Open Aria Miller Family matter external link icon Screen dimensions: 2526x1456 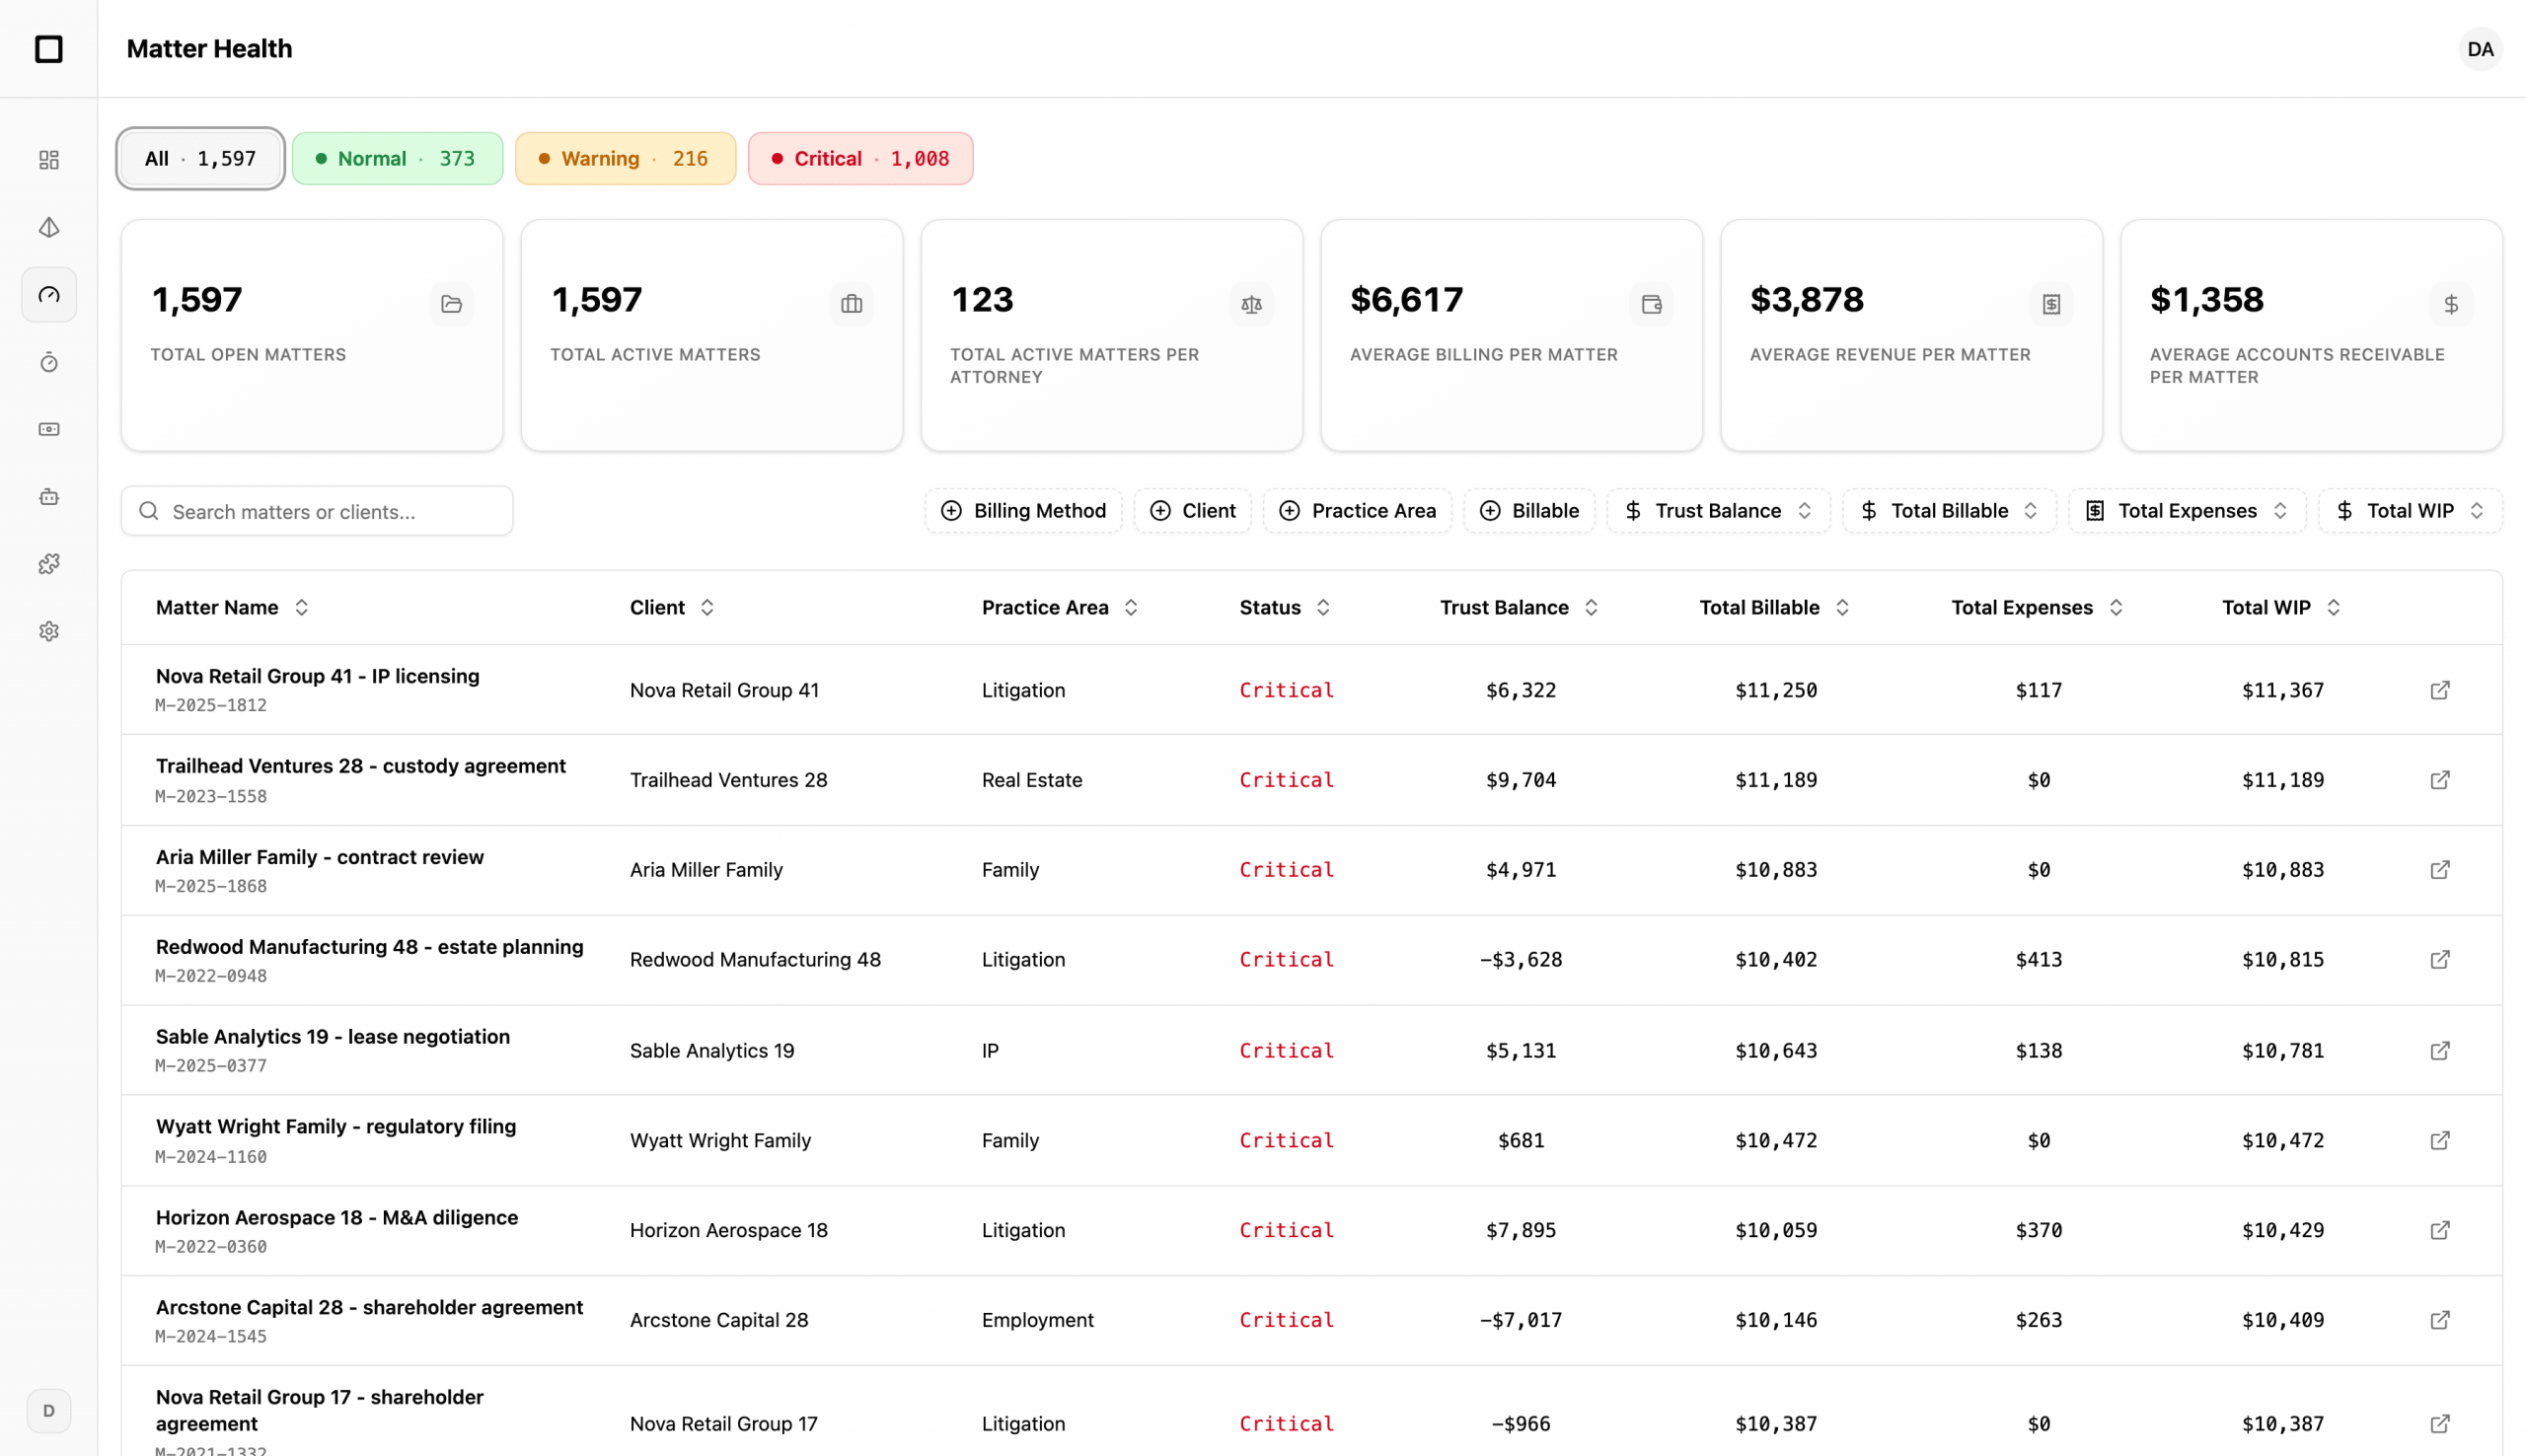[2440, 870]
